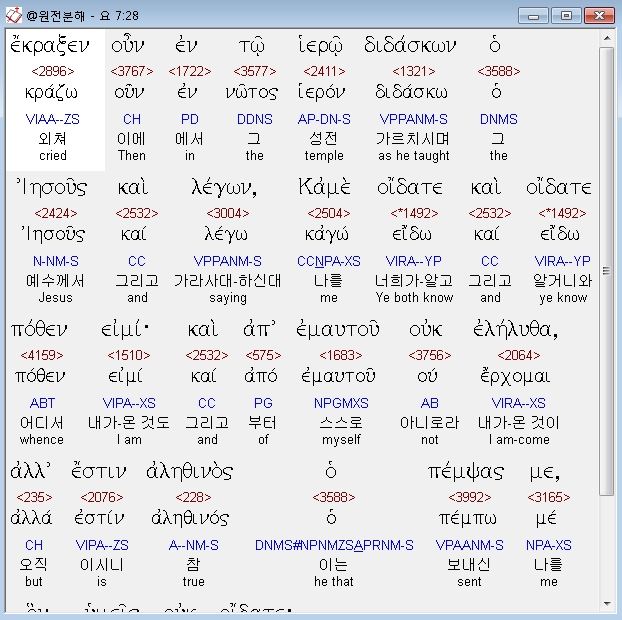Viewport: 622px width, 620px height.
Task: Close the 원전분해 window
Action: [599, 16]
